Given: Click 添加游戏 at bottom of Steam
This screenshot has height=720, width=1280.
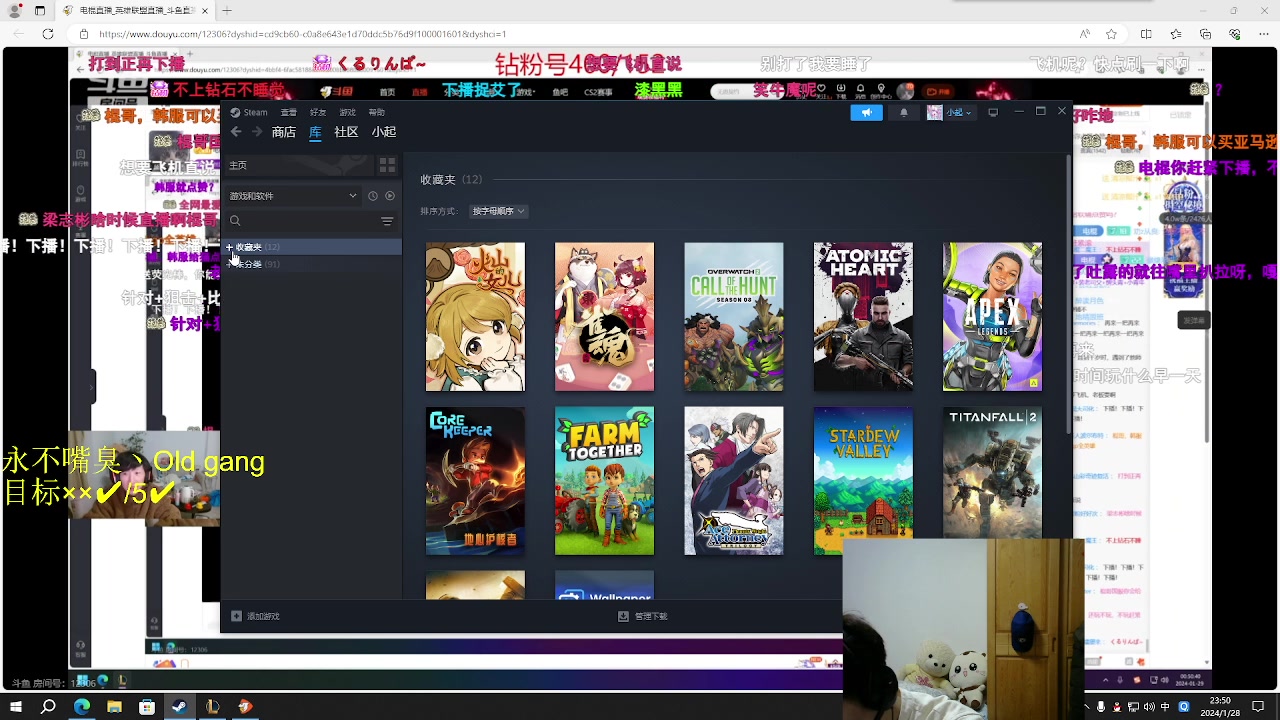Looking at the screenshot, I should (256, 616).
